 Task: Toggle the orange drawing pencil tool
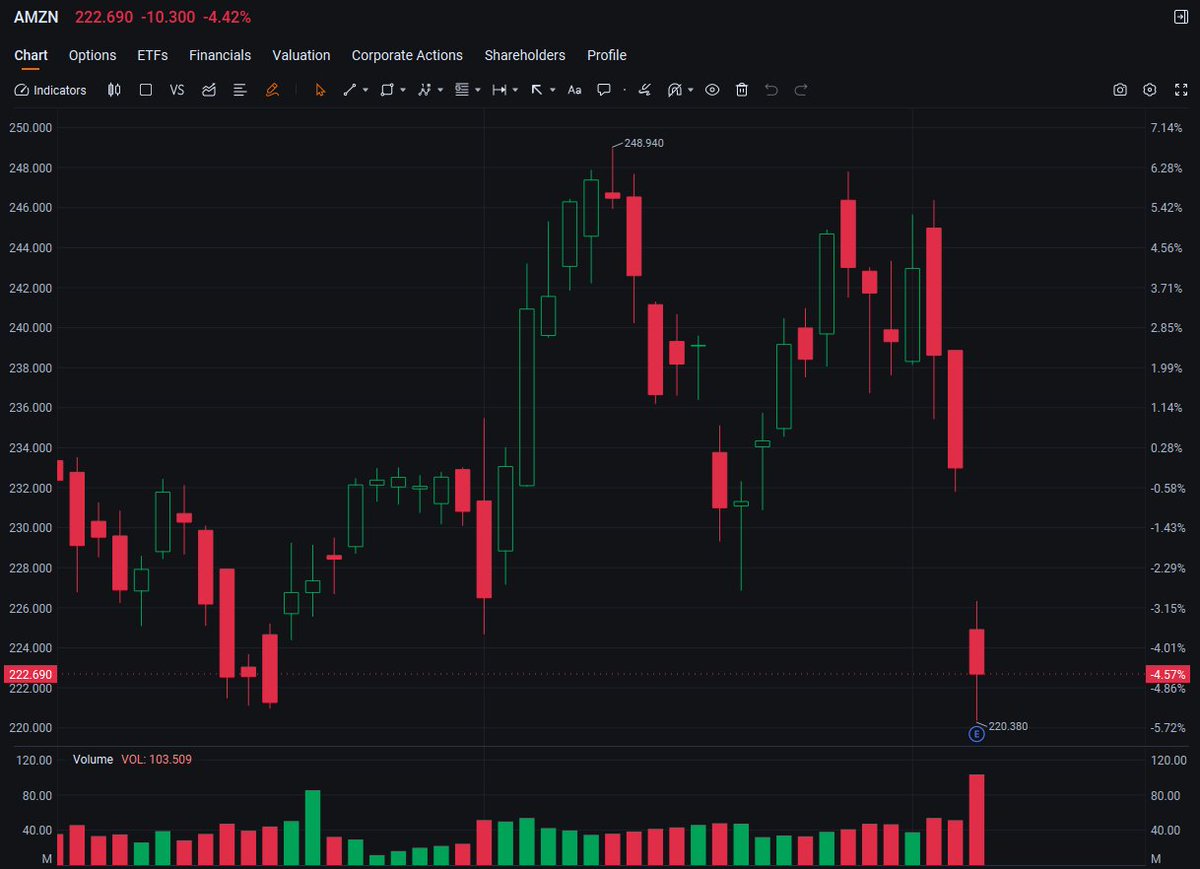pyautogui.click(x=272, y=90)
